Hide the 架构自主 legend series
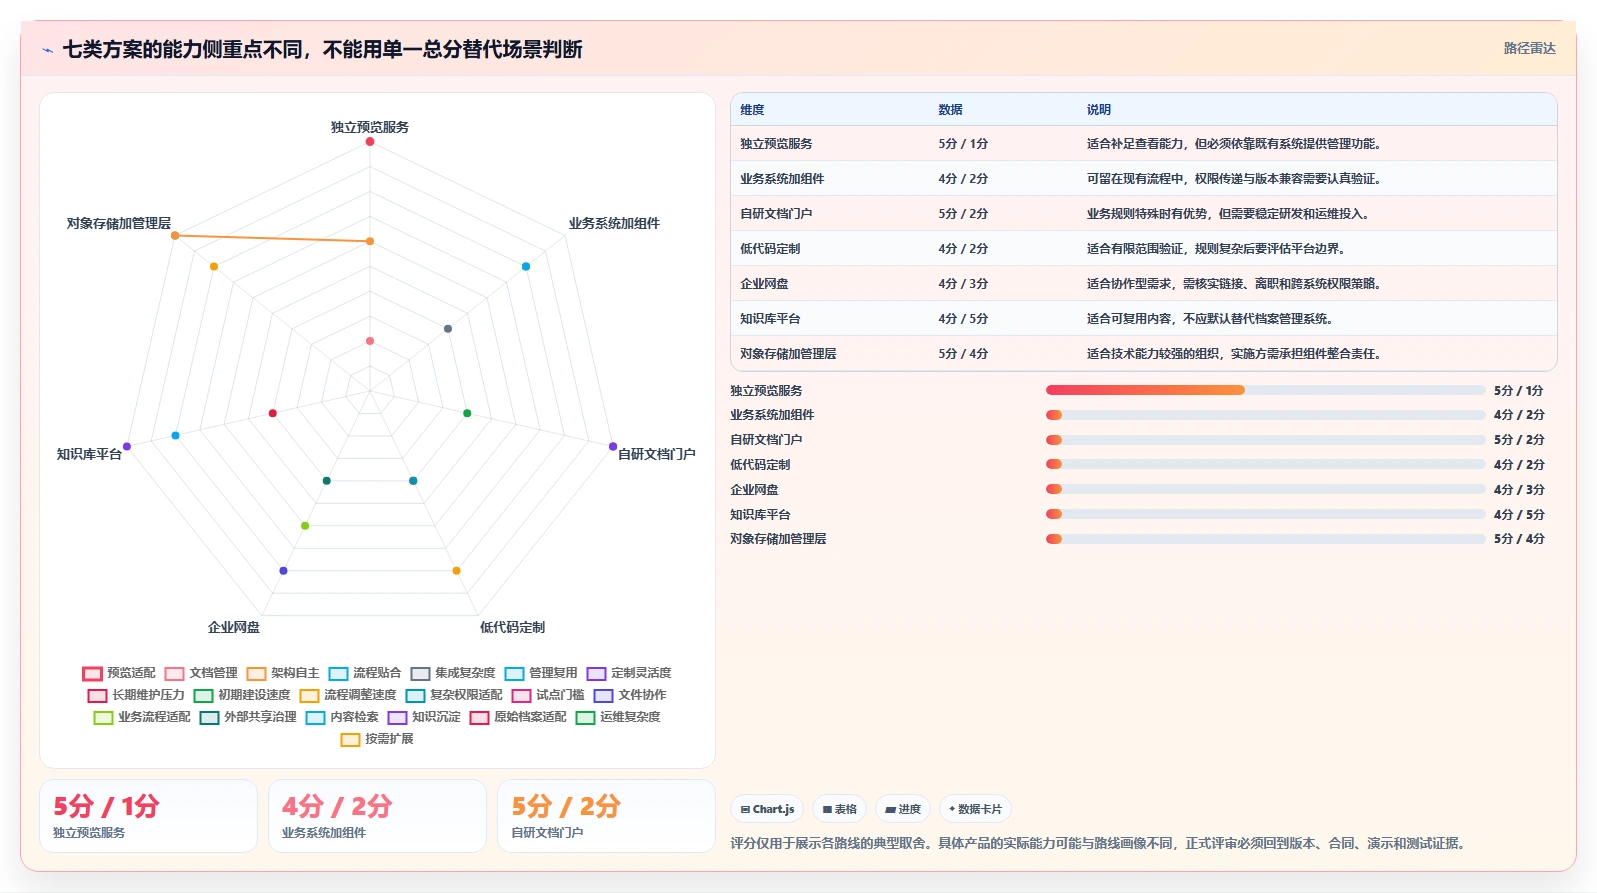 coord(283,673)
